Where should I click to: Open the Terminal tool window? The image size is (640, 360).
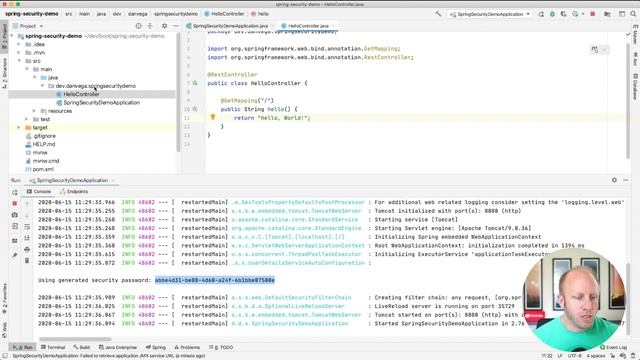(53, 347)
